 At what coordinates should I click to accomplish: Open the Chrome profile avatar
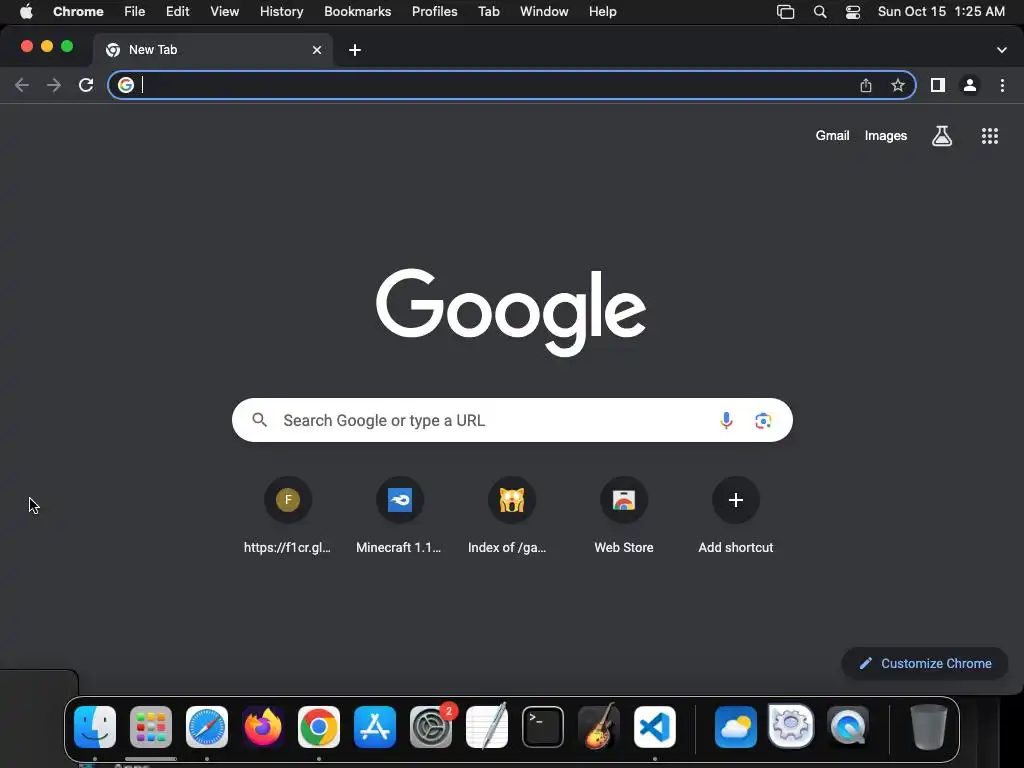click(x=970, y=85)
